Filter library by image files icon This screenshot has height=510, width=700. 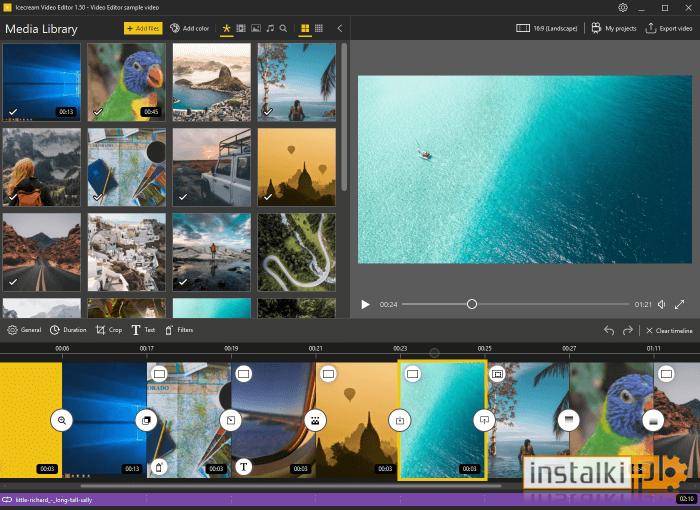256,28
